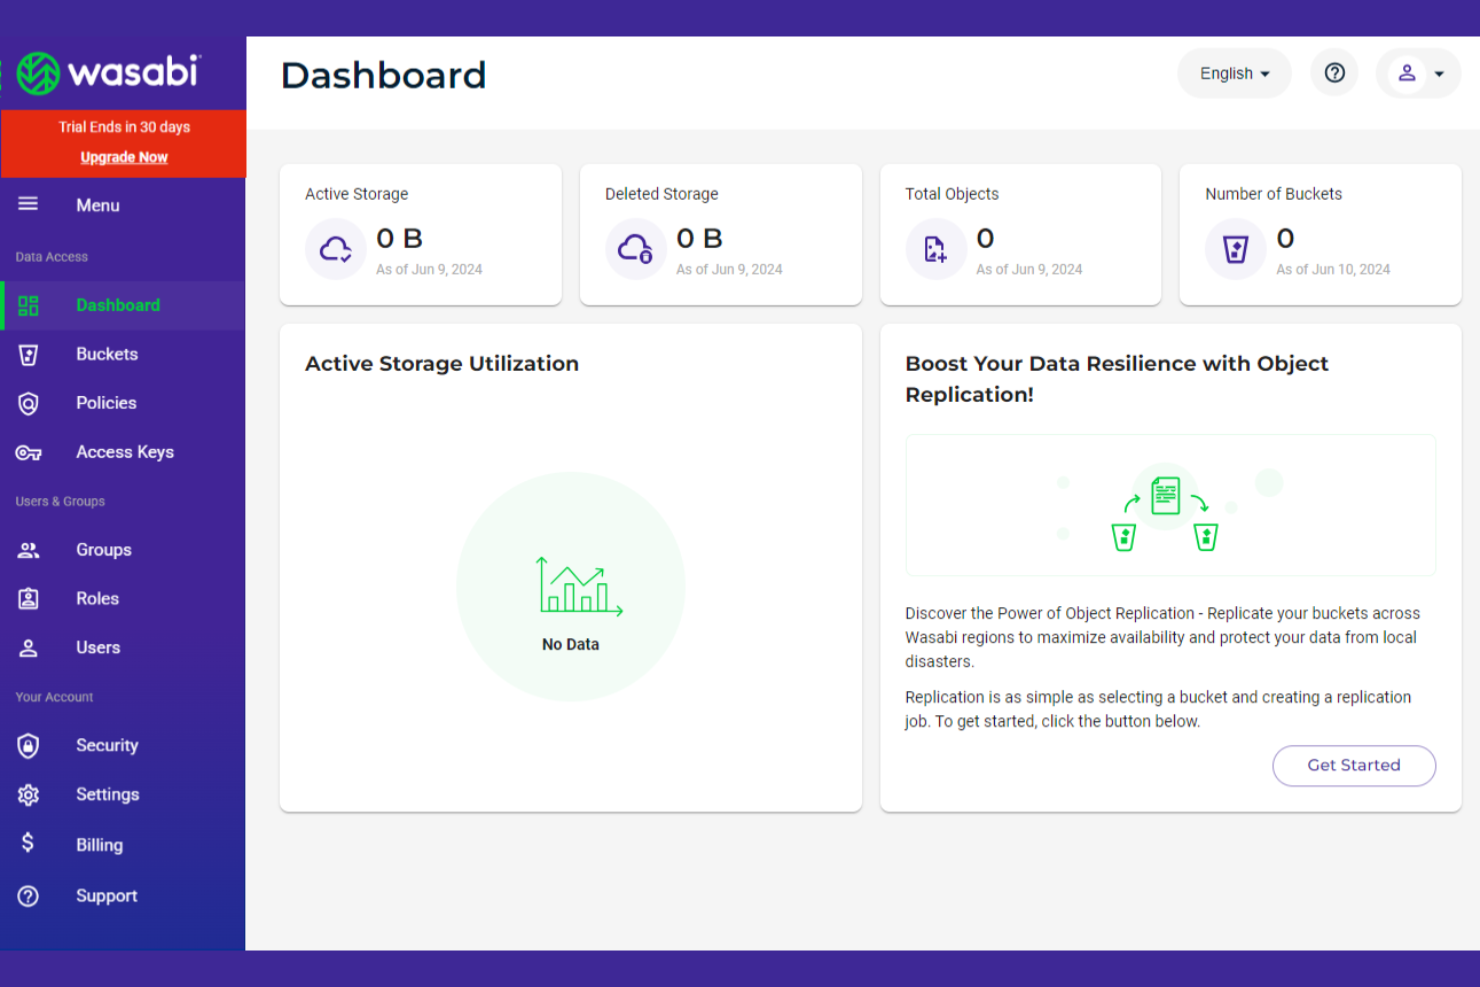
Task: Expand the user account dropdown menu
Action: [x=1418, y=72]
